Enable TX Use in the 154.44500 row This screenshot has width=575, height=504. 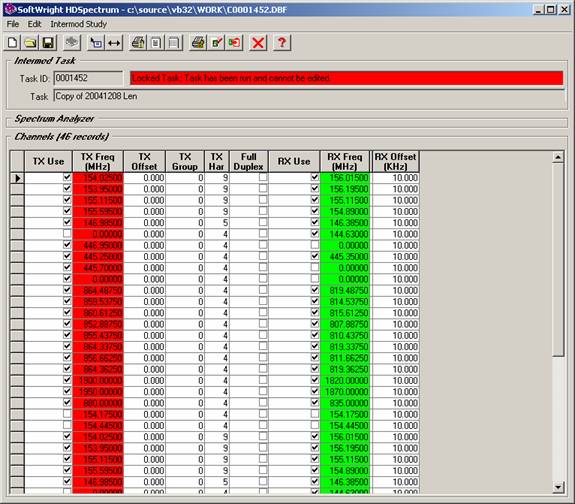tap(67, 425)
